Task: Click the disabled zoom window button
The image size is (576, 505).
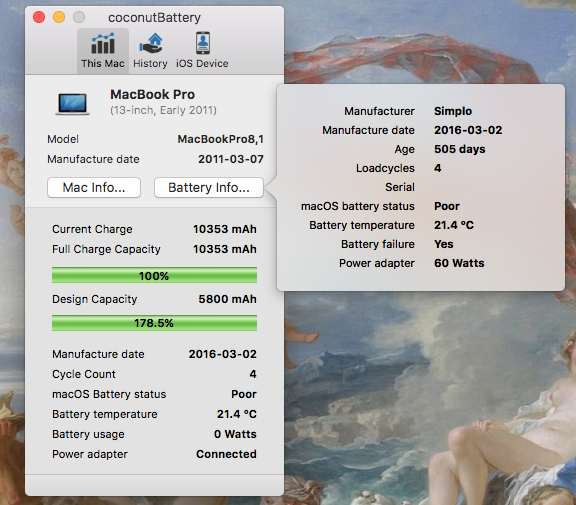Action: pyautogui.click(x=79, y=17)
